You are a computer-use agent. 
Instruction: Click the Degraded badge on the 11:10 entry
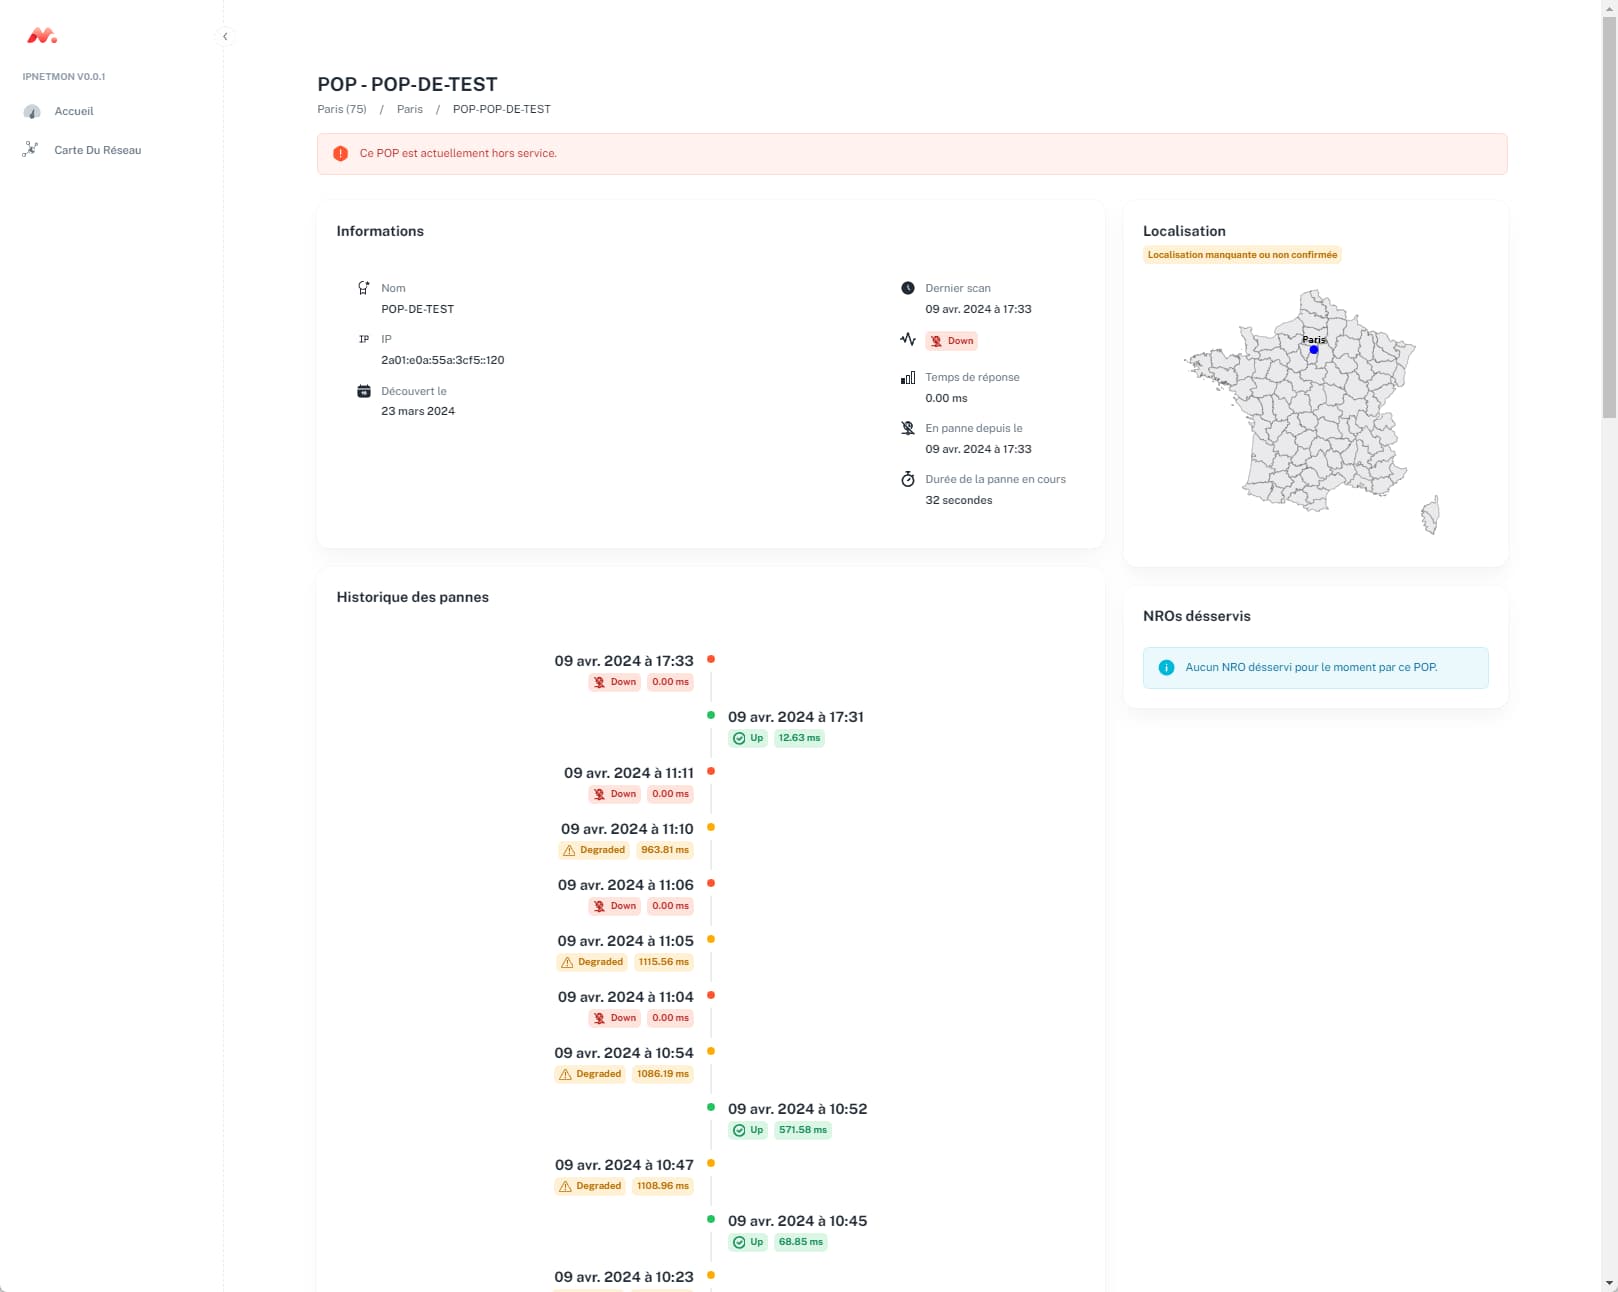click(594, 850)
